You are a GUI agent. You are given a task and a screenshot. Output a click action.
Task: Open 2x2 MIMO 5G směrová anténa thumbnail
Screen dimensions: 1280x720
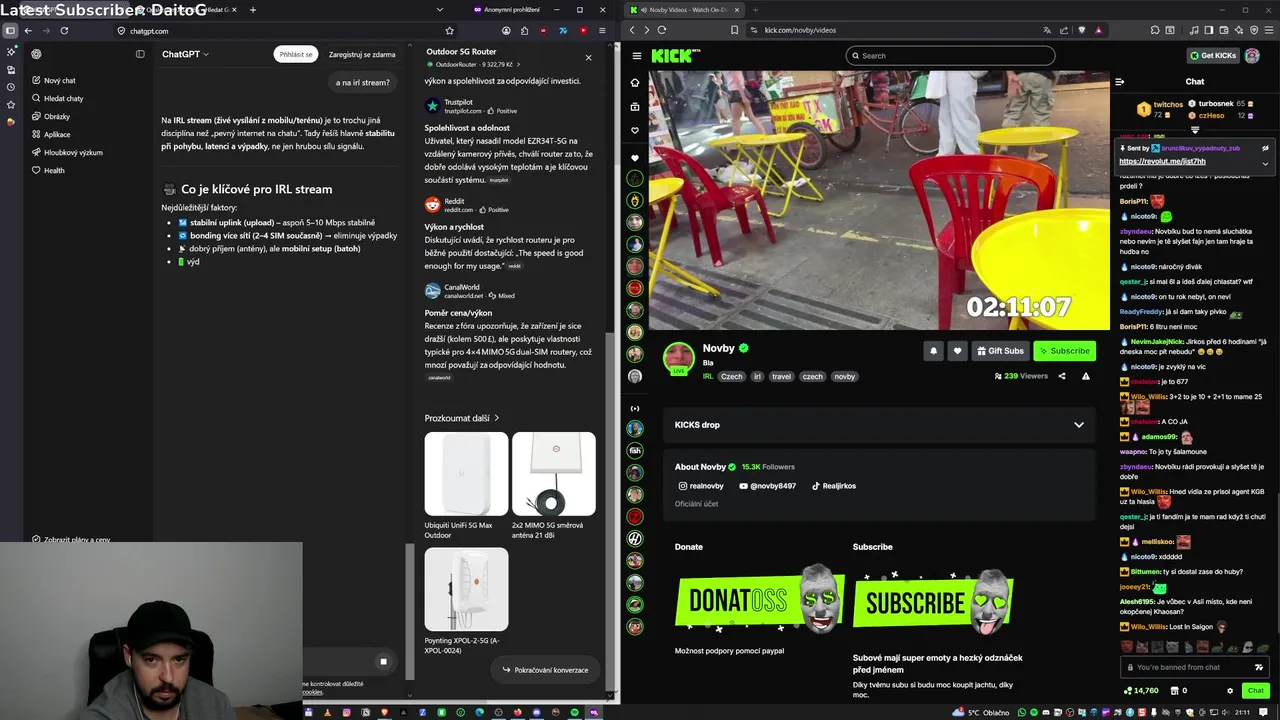click(553, 474)
